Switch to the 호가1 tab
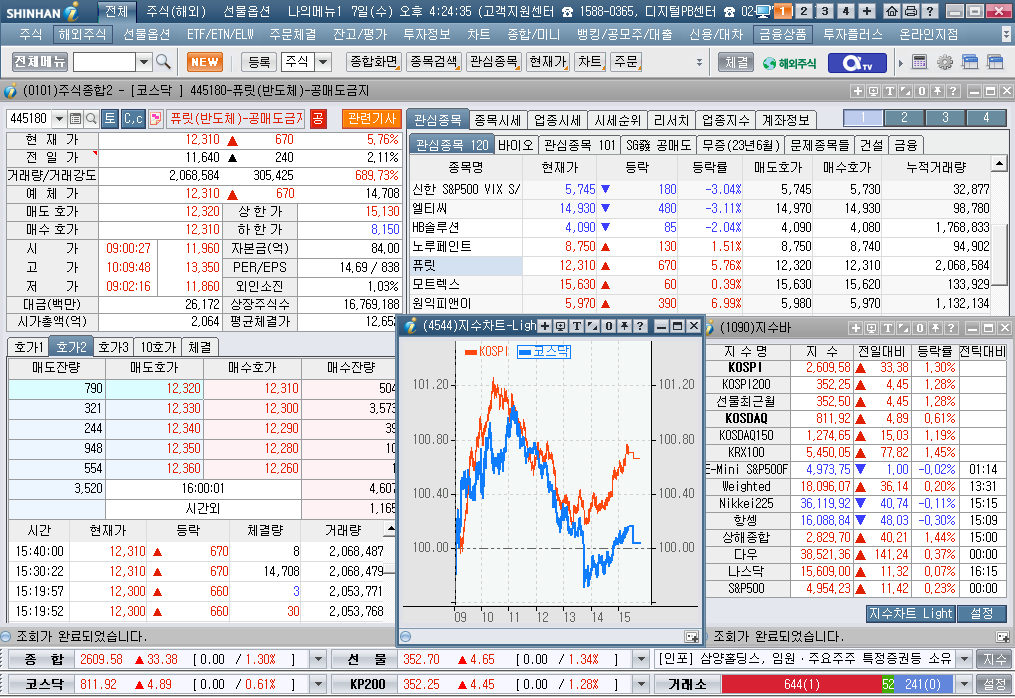The height and width of the screenshot is (698, 1015). point(28,347)
